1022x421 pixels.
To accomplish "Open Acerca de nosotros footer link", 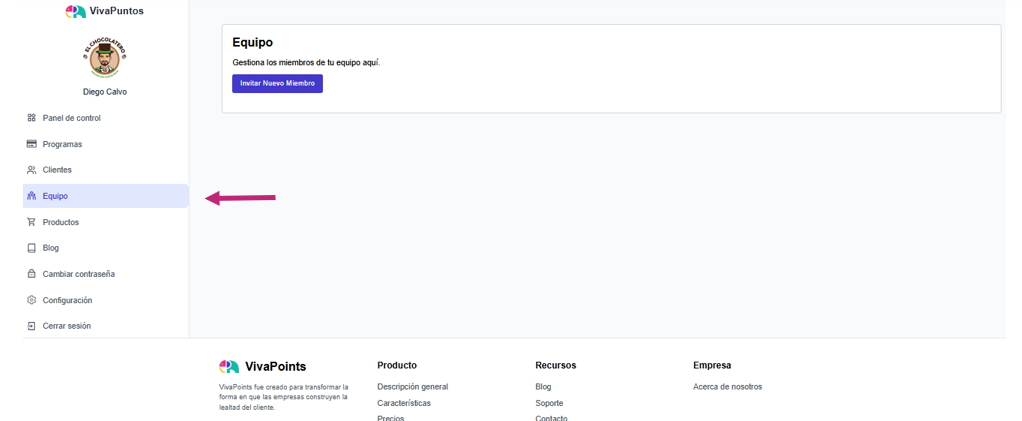I will pyautogui.click(x=727, y=386).
